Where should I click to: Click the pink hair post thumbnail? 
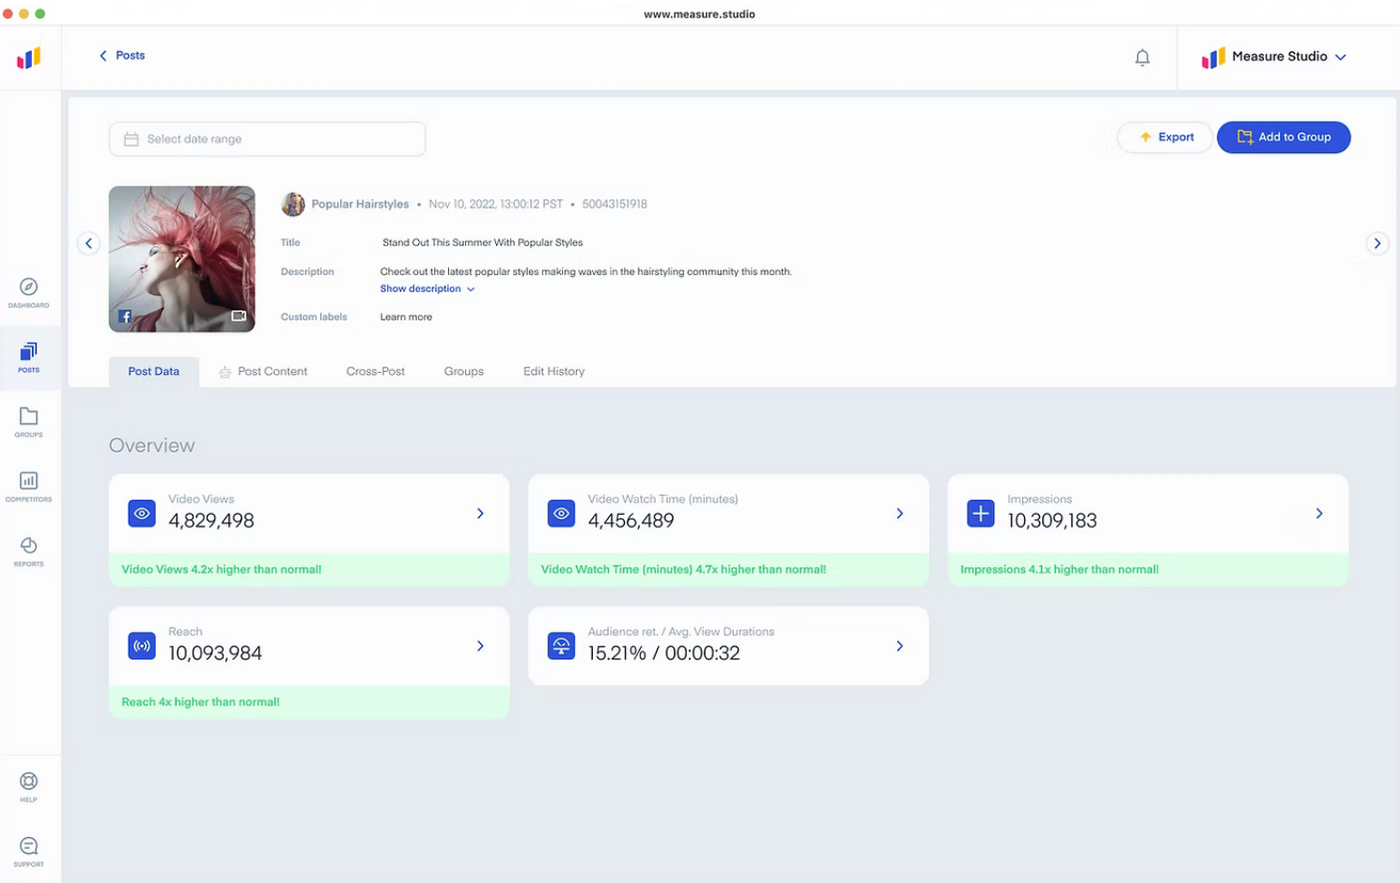coord(182,259)
